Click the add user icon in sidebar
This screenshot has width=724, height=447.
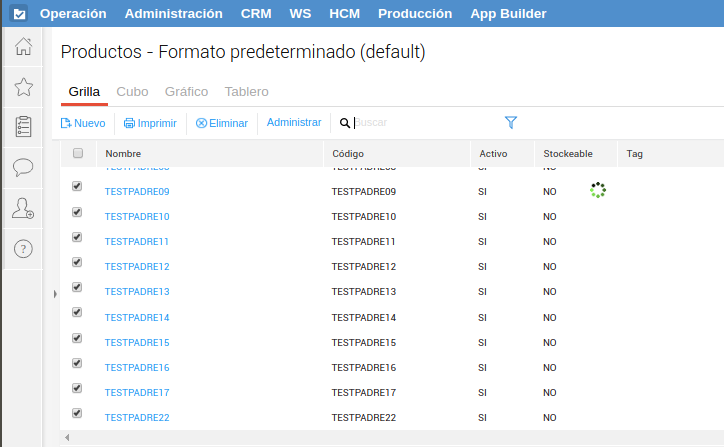click(22, 208)
